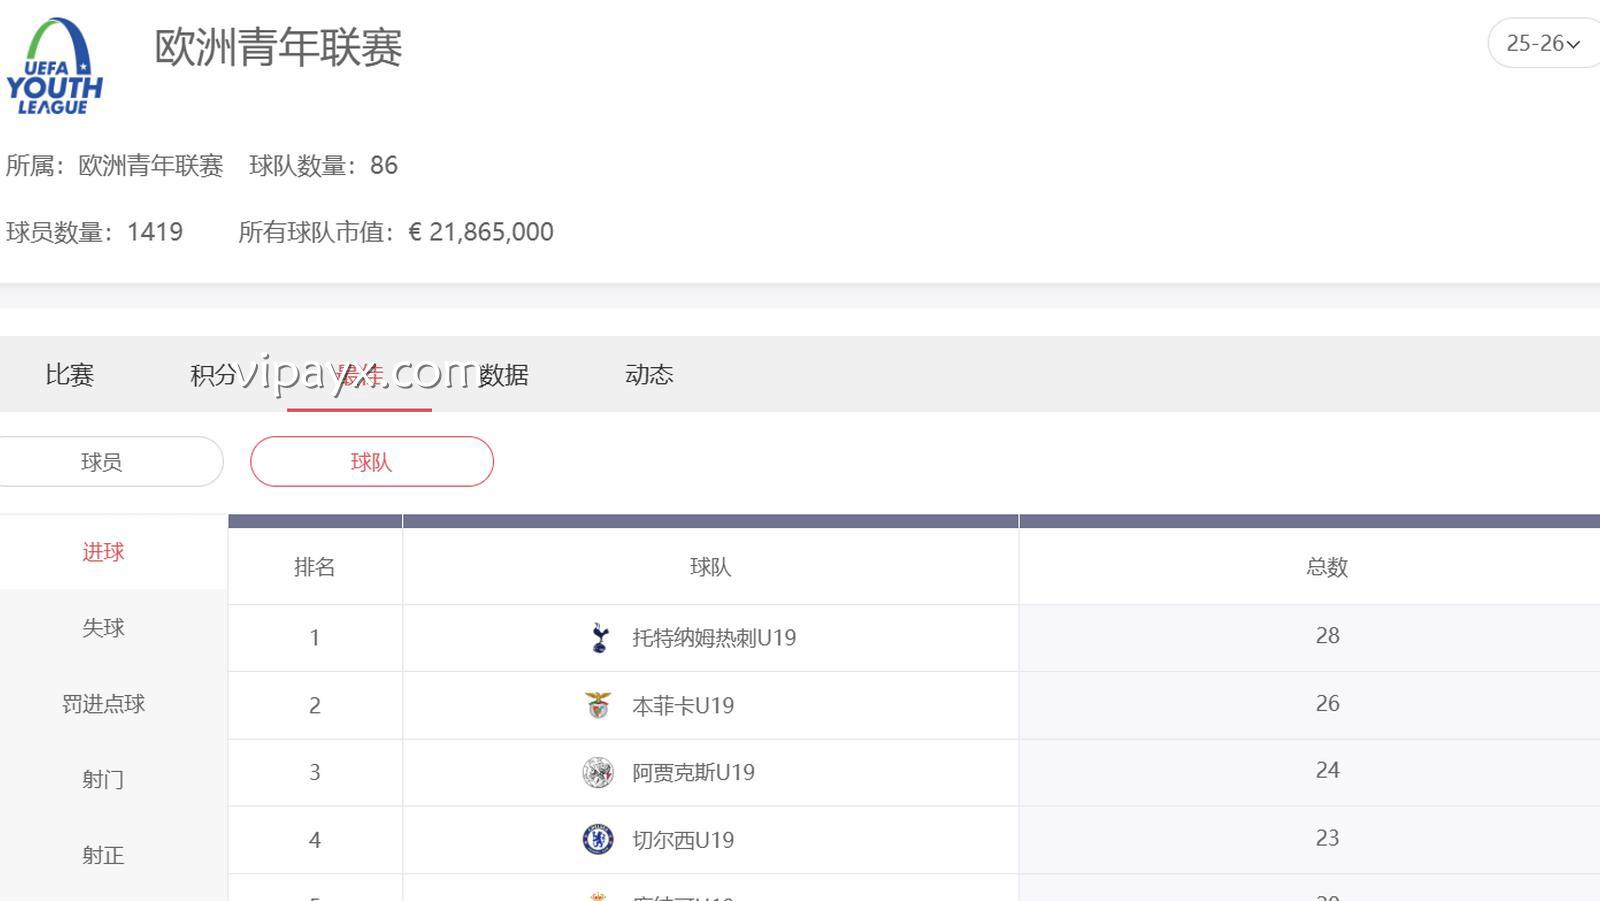This screenshot has height=901, width=1600.
Task: Switch to the 积分 (Standings) tab
Action: tap(215, 375)
